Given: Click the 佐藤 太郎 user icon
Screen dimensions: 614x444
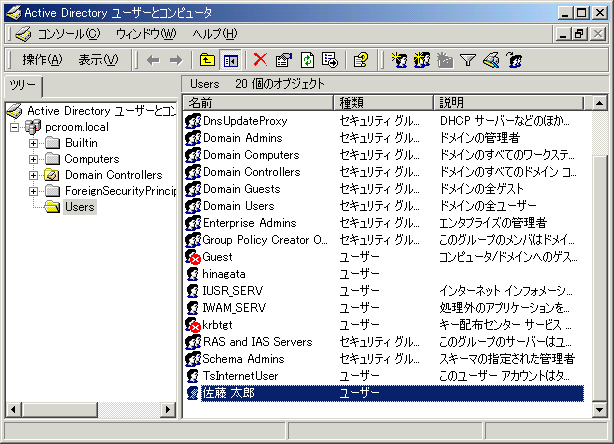Looking at the screenshot, I should (x=193, y=393).
